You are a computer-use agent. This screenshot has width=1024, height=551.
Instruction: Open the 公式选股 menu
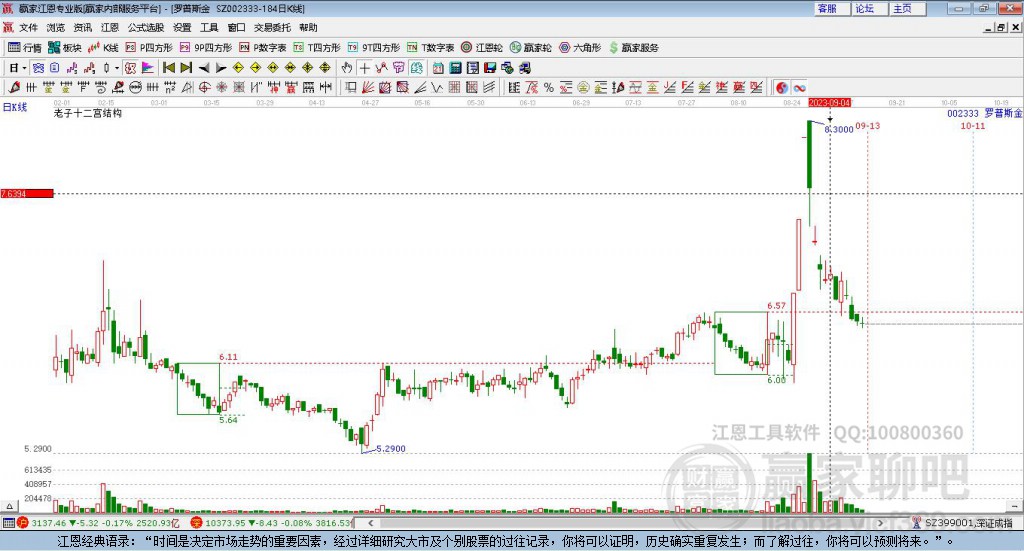coord(146,27)
